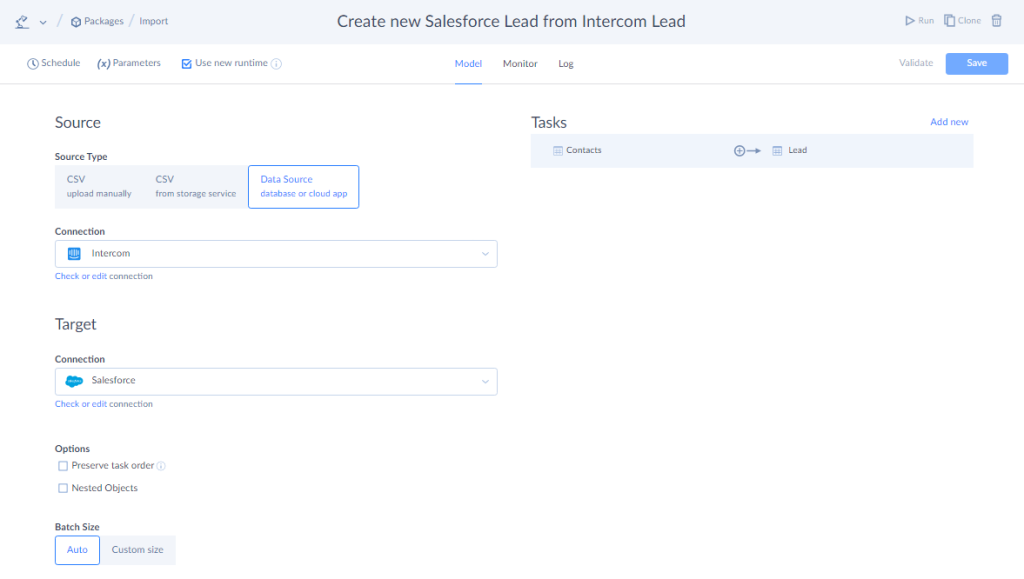Viewport: 1024px width, 579px height.
Task: Clone this package
Action: pos(963,21)
